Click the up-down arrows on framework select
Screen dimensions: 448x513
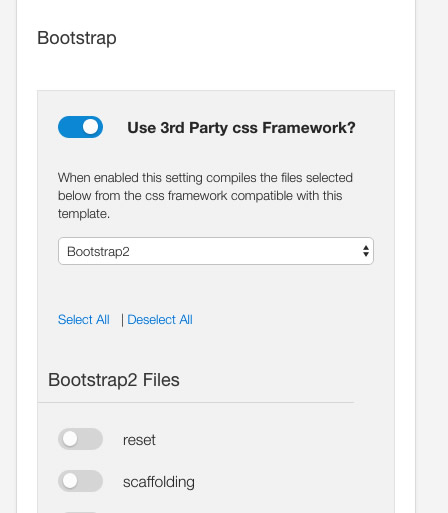tap(366, 251)
